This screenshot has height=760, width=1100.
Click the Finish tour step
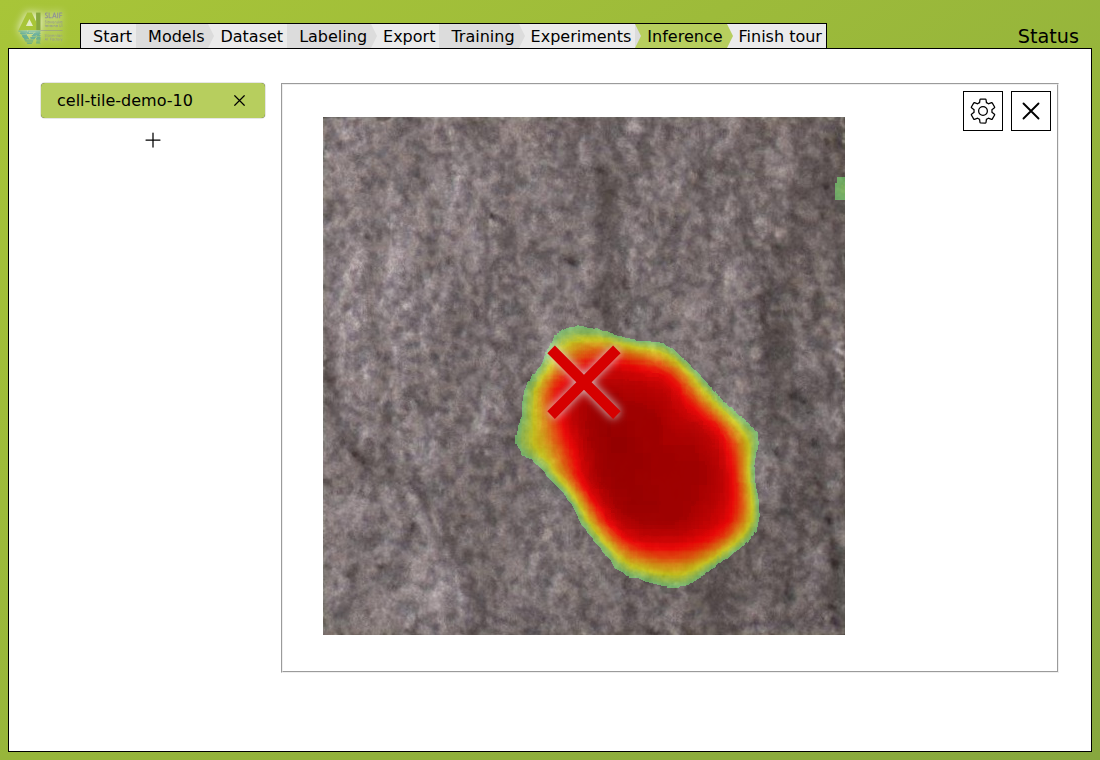pyautogui.click(x=779, y=36)
